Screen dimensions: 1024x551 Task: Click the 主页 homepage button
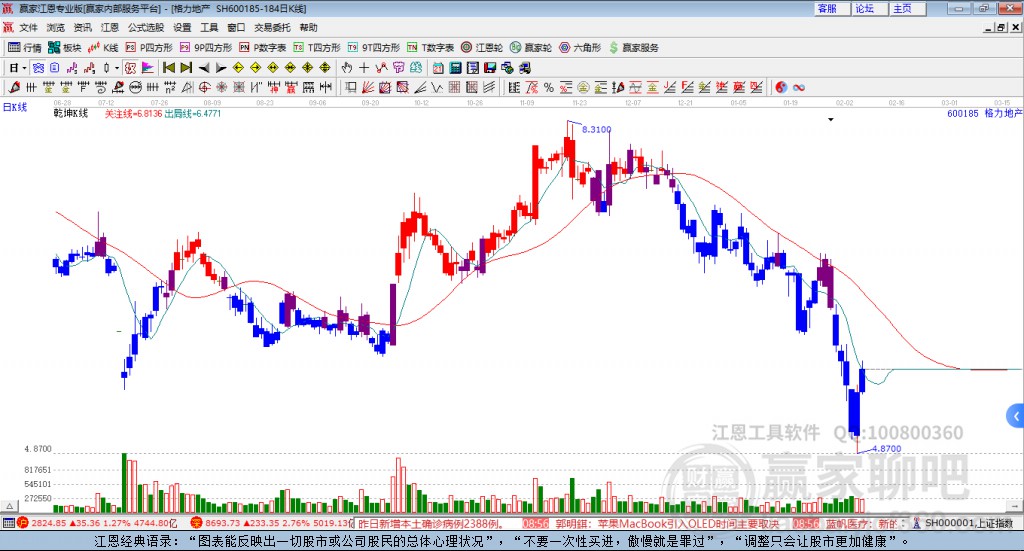click(x=908, y=8)
